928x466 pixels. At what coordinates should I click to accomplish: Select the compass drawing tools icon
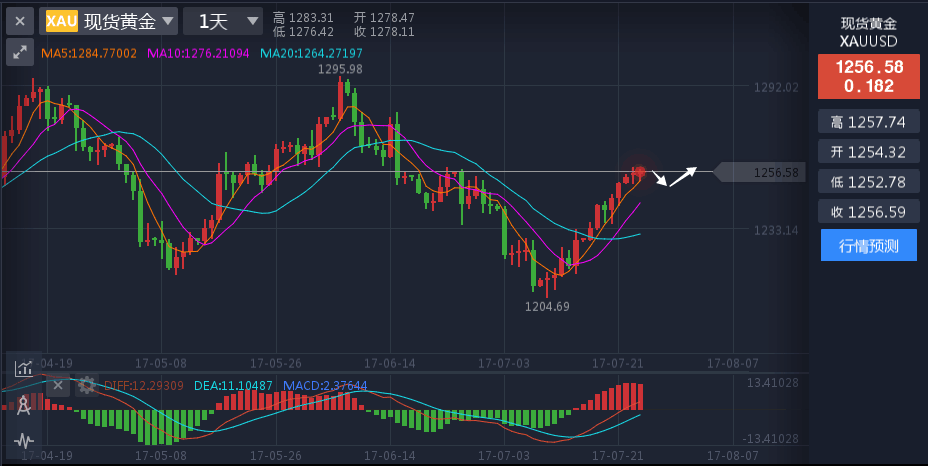[23, 404]
